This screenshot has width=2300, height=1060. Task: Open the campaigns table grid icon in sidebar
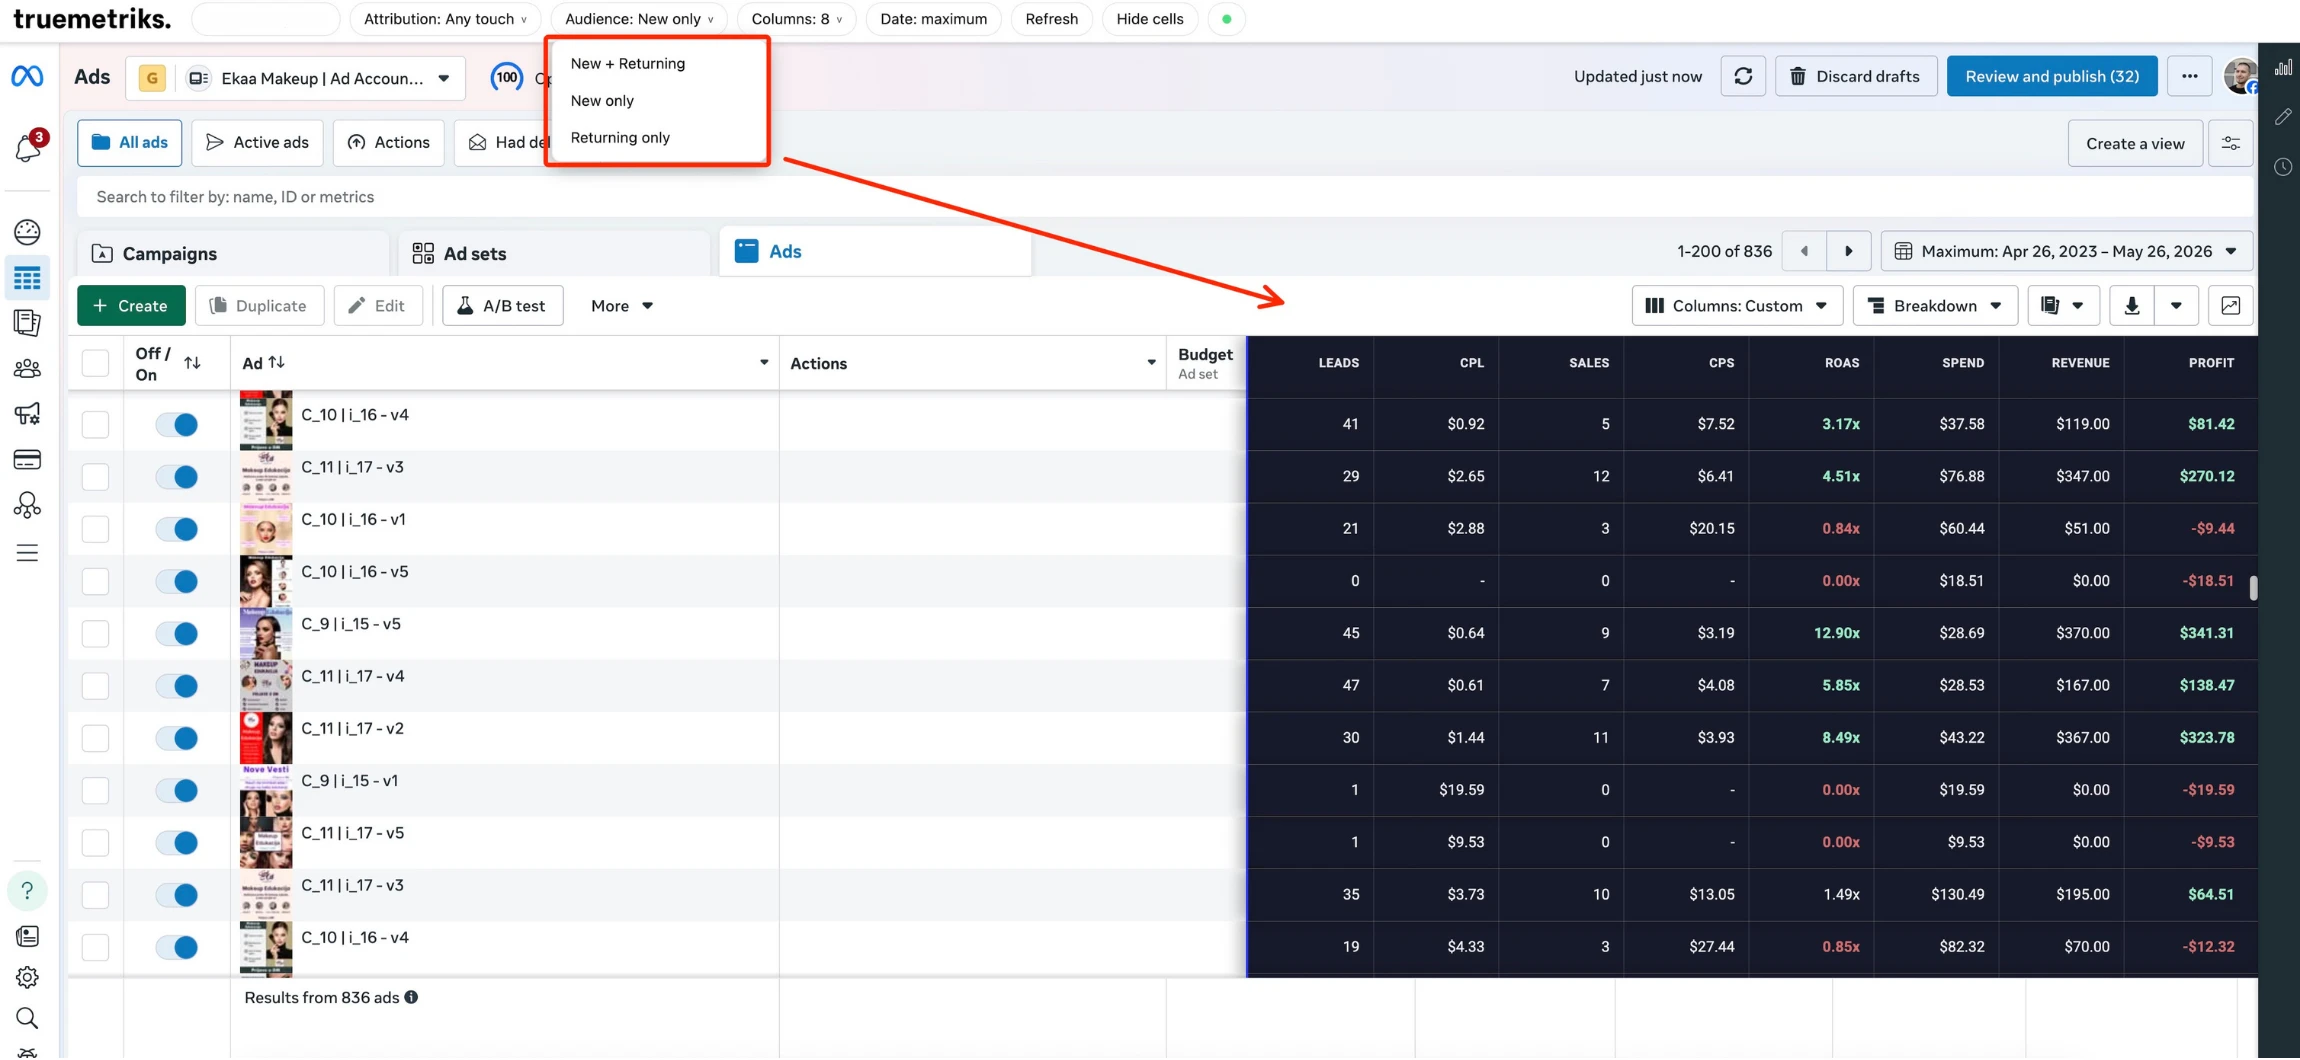pyautogui.click(x=27, y=278)
